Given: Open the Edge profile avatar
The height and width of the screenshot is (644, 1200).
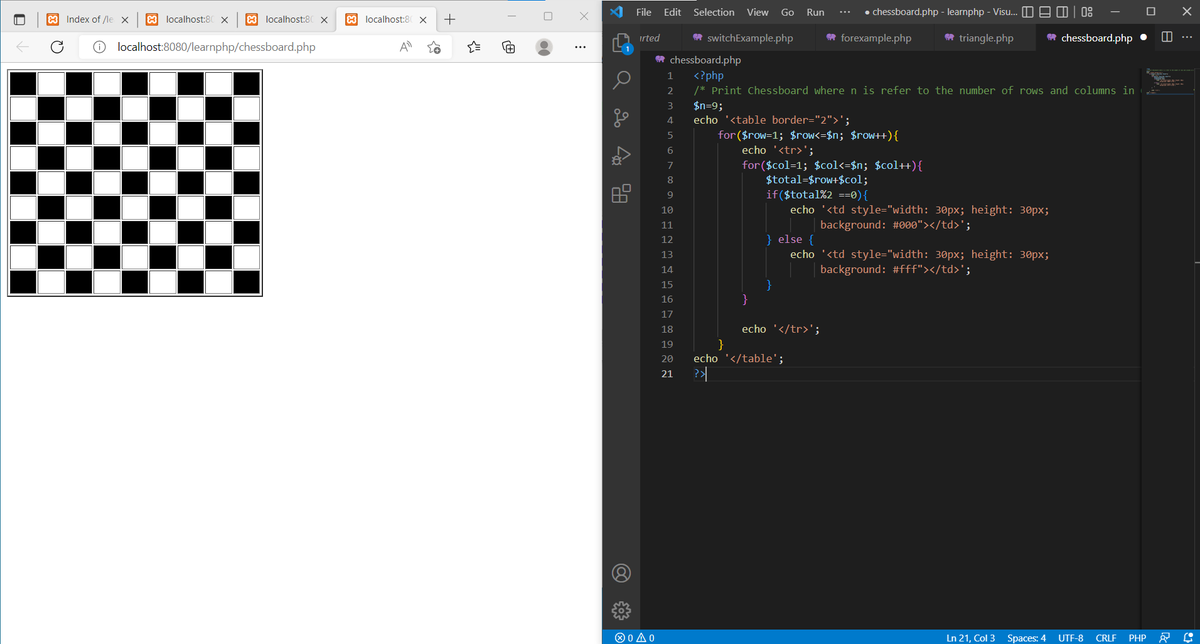Looking at the screenshot, I should point(544,47).
